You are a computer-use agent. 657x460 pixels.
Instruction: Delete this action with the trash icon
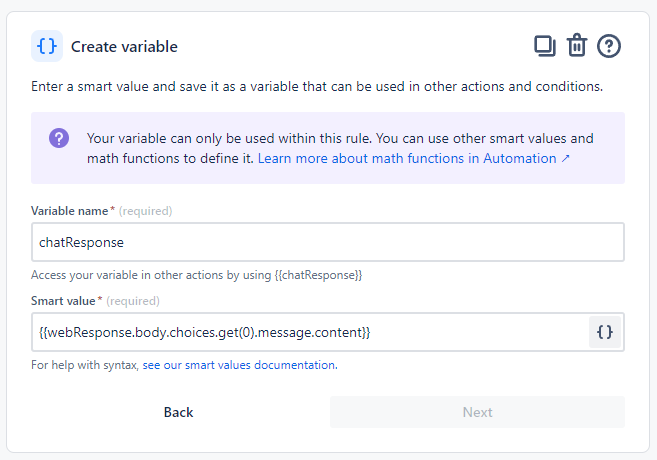pyautogui.click(x=576, y=46)
